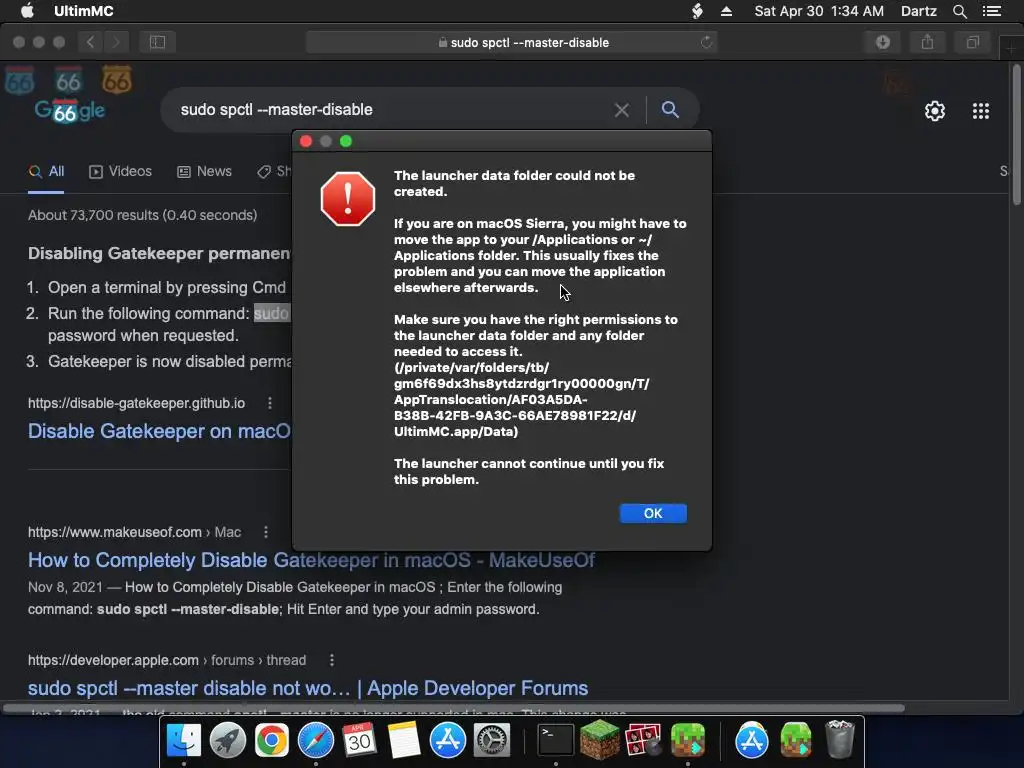Click the Google search input field

pyautogui.click(x=392, y=110)
